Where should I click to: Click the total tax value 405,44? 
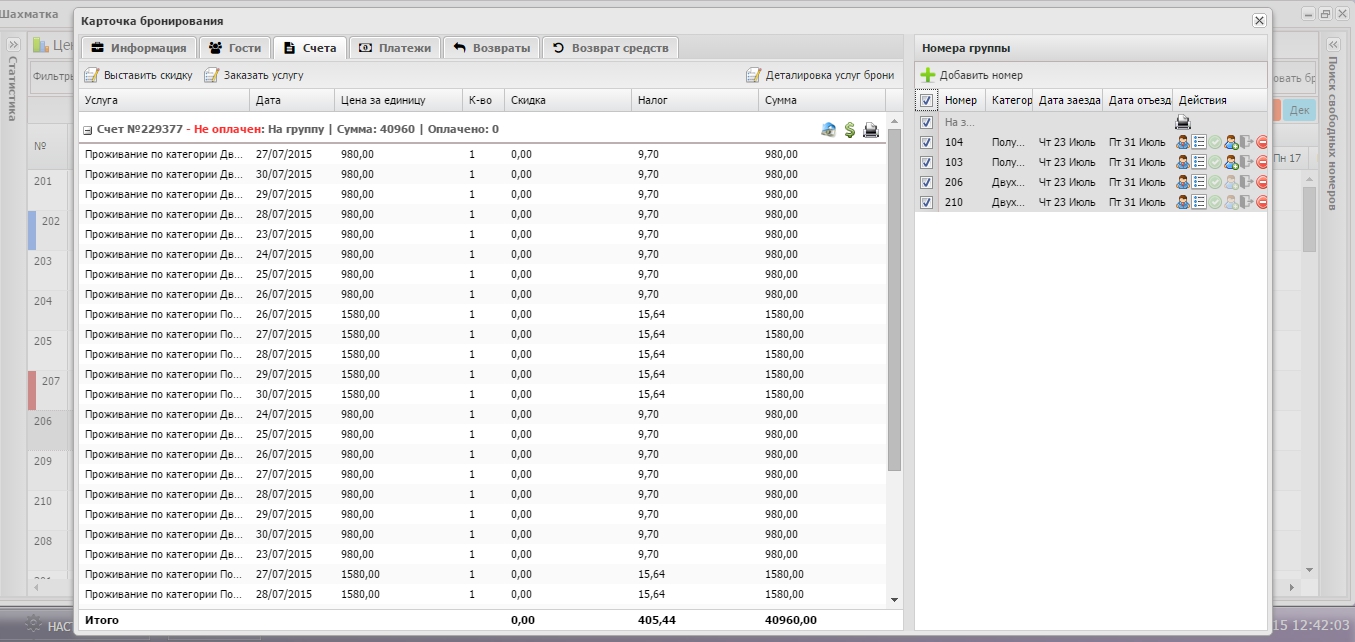tap(656, 620)
